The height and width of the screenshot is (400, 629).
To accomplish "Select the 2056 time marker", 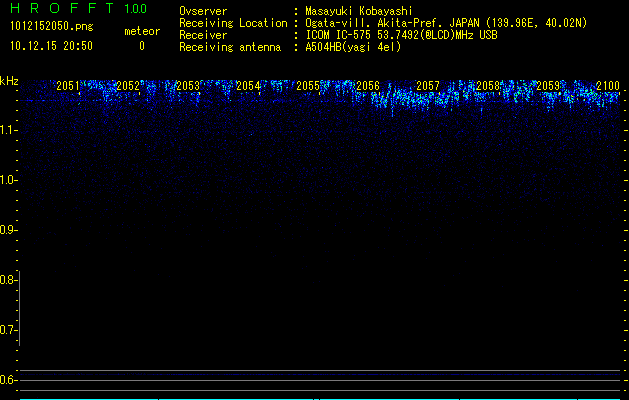I will click(368, 86).
